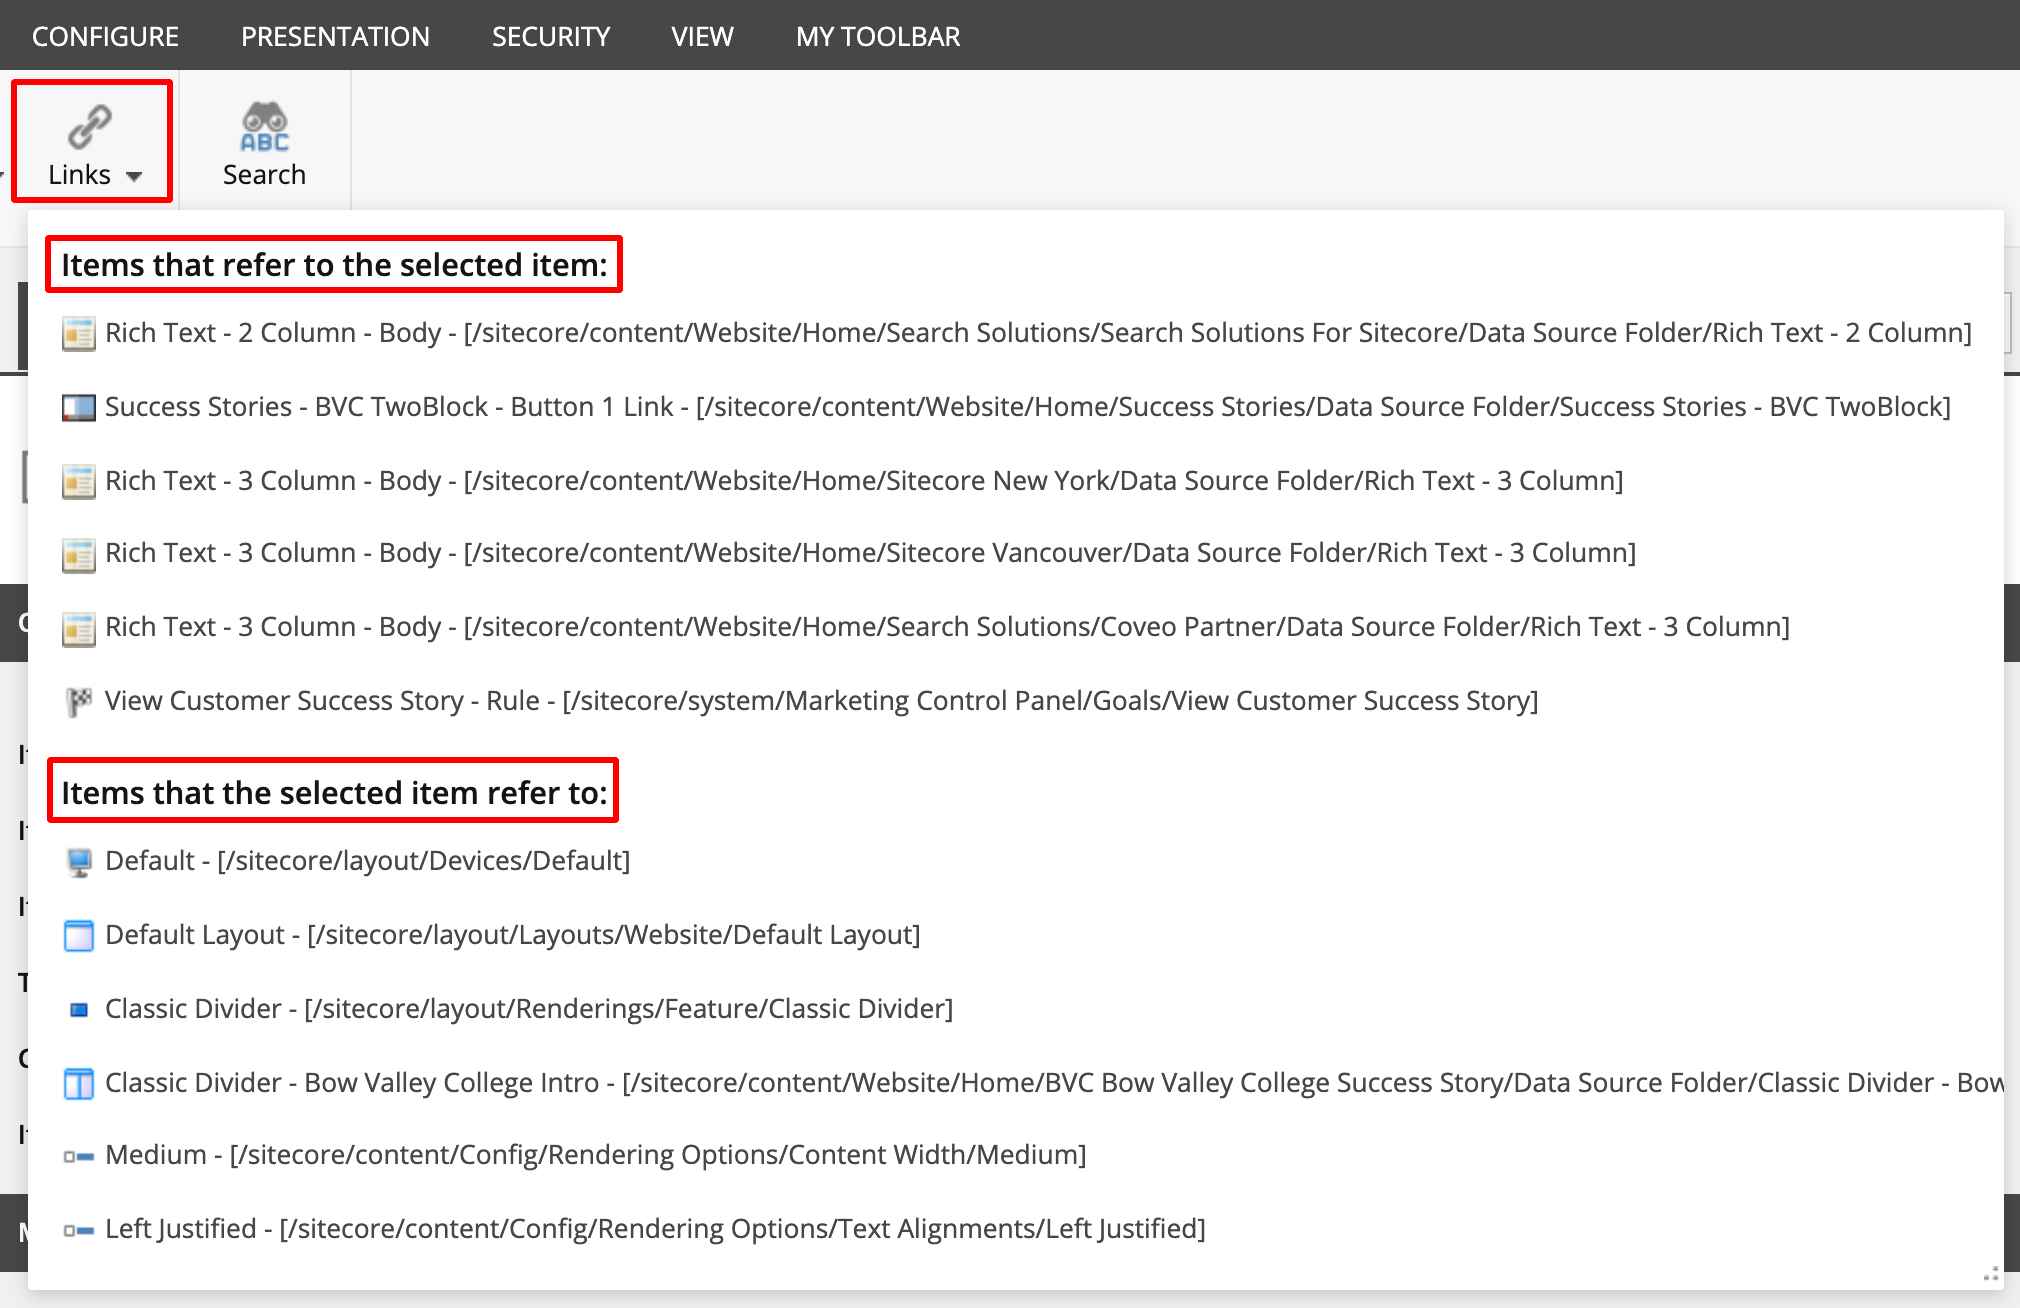Open Medium Content Width link

point(595,1155)
